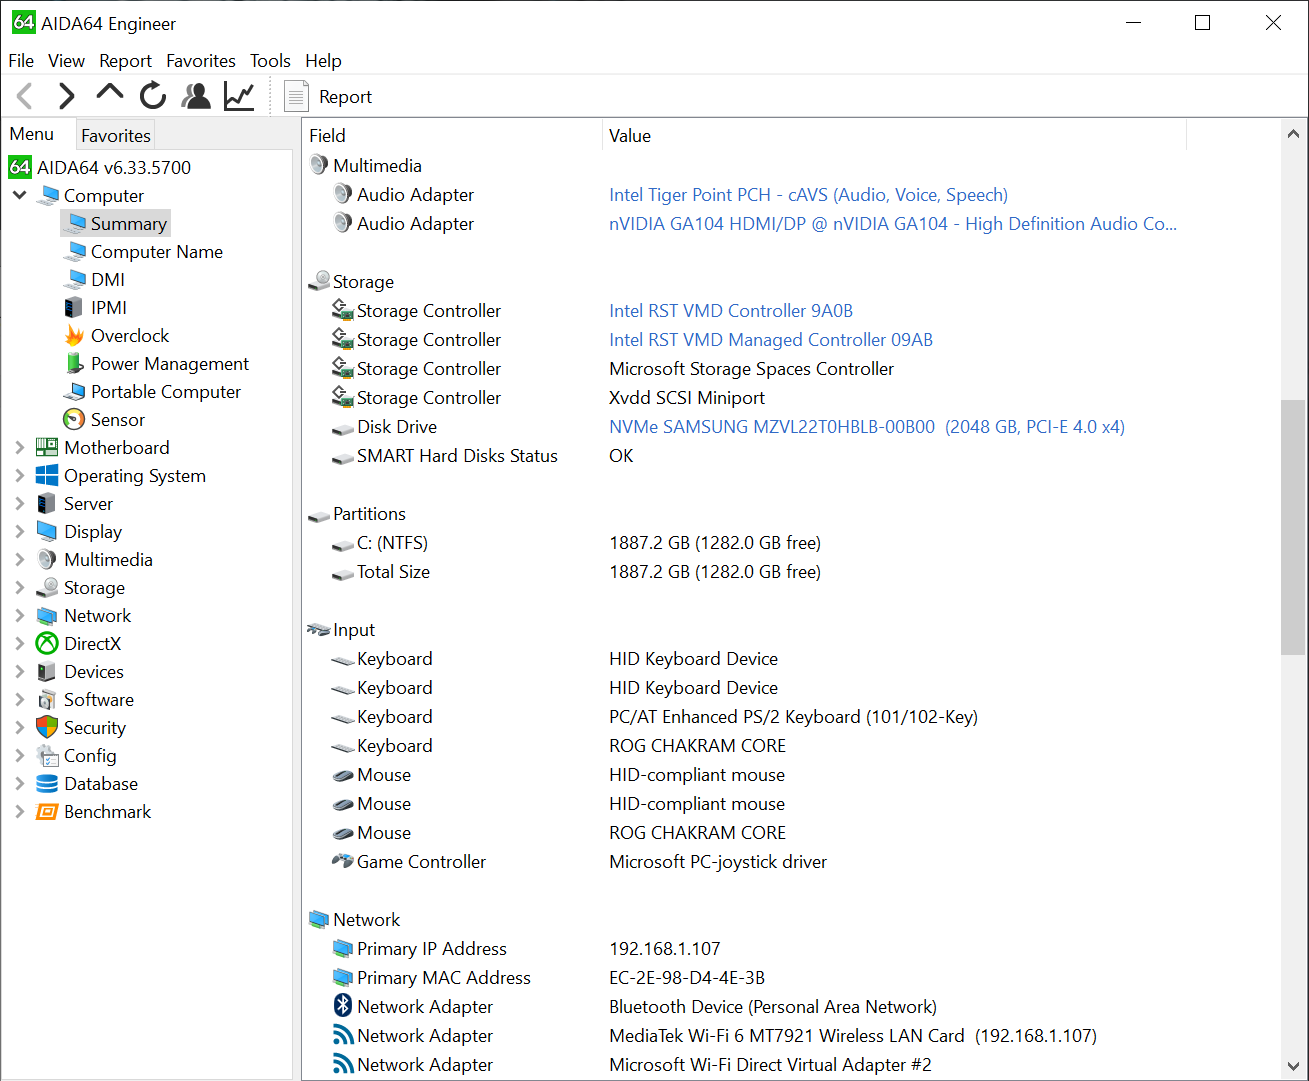The height and width of the screenshot is (1081, 1309).
Task: Click the Security shield icon
Action: click(47, 727)
